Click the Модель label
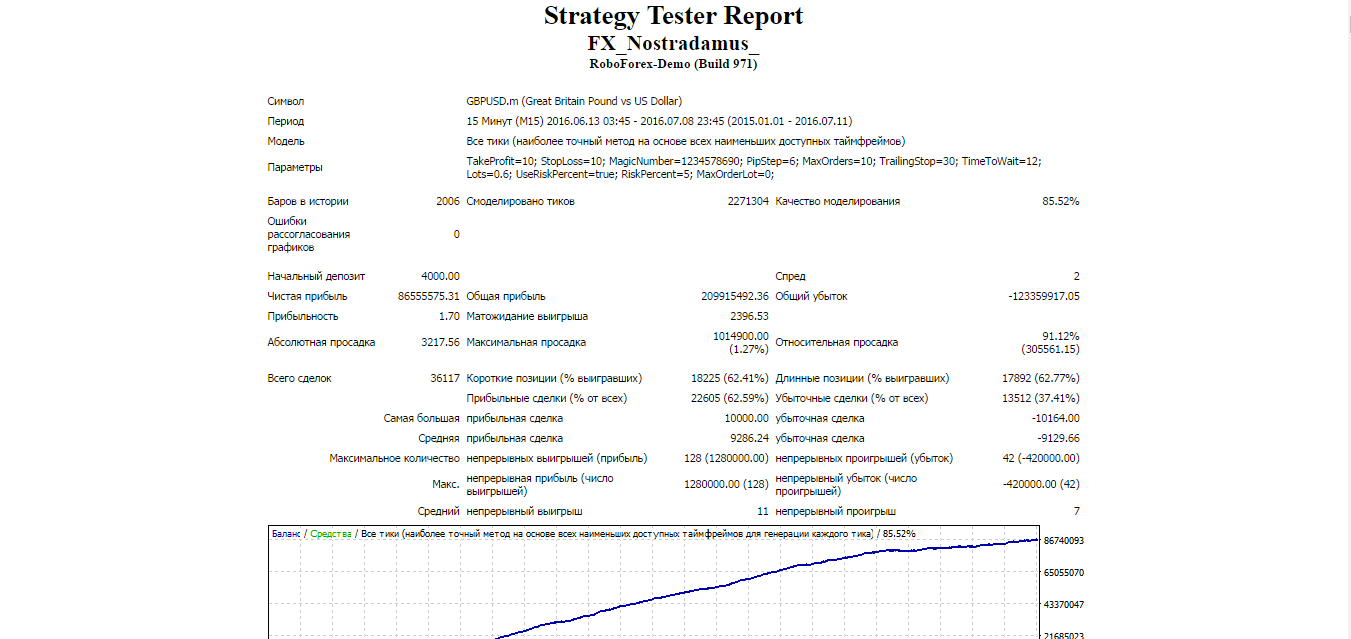 point(286,141)
